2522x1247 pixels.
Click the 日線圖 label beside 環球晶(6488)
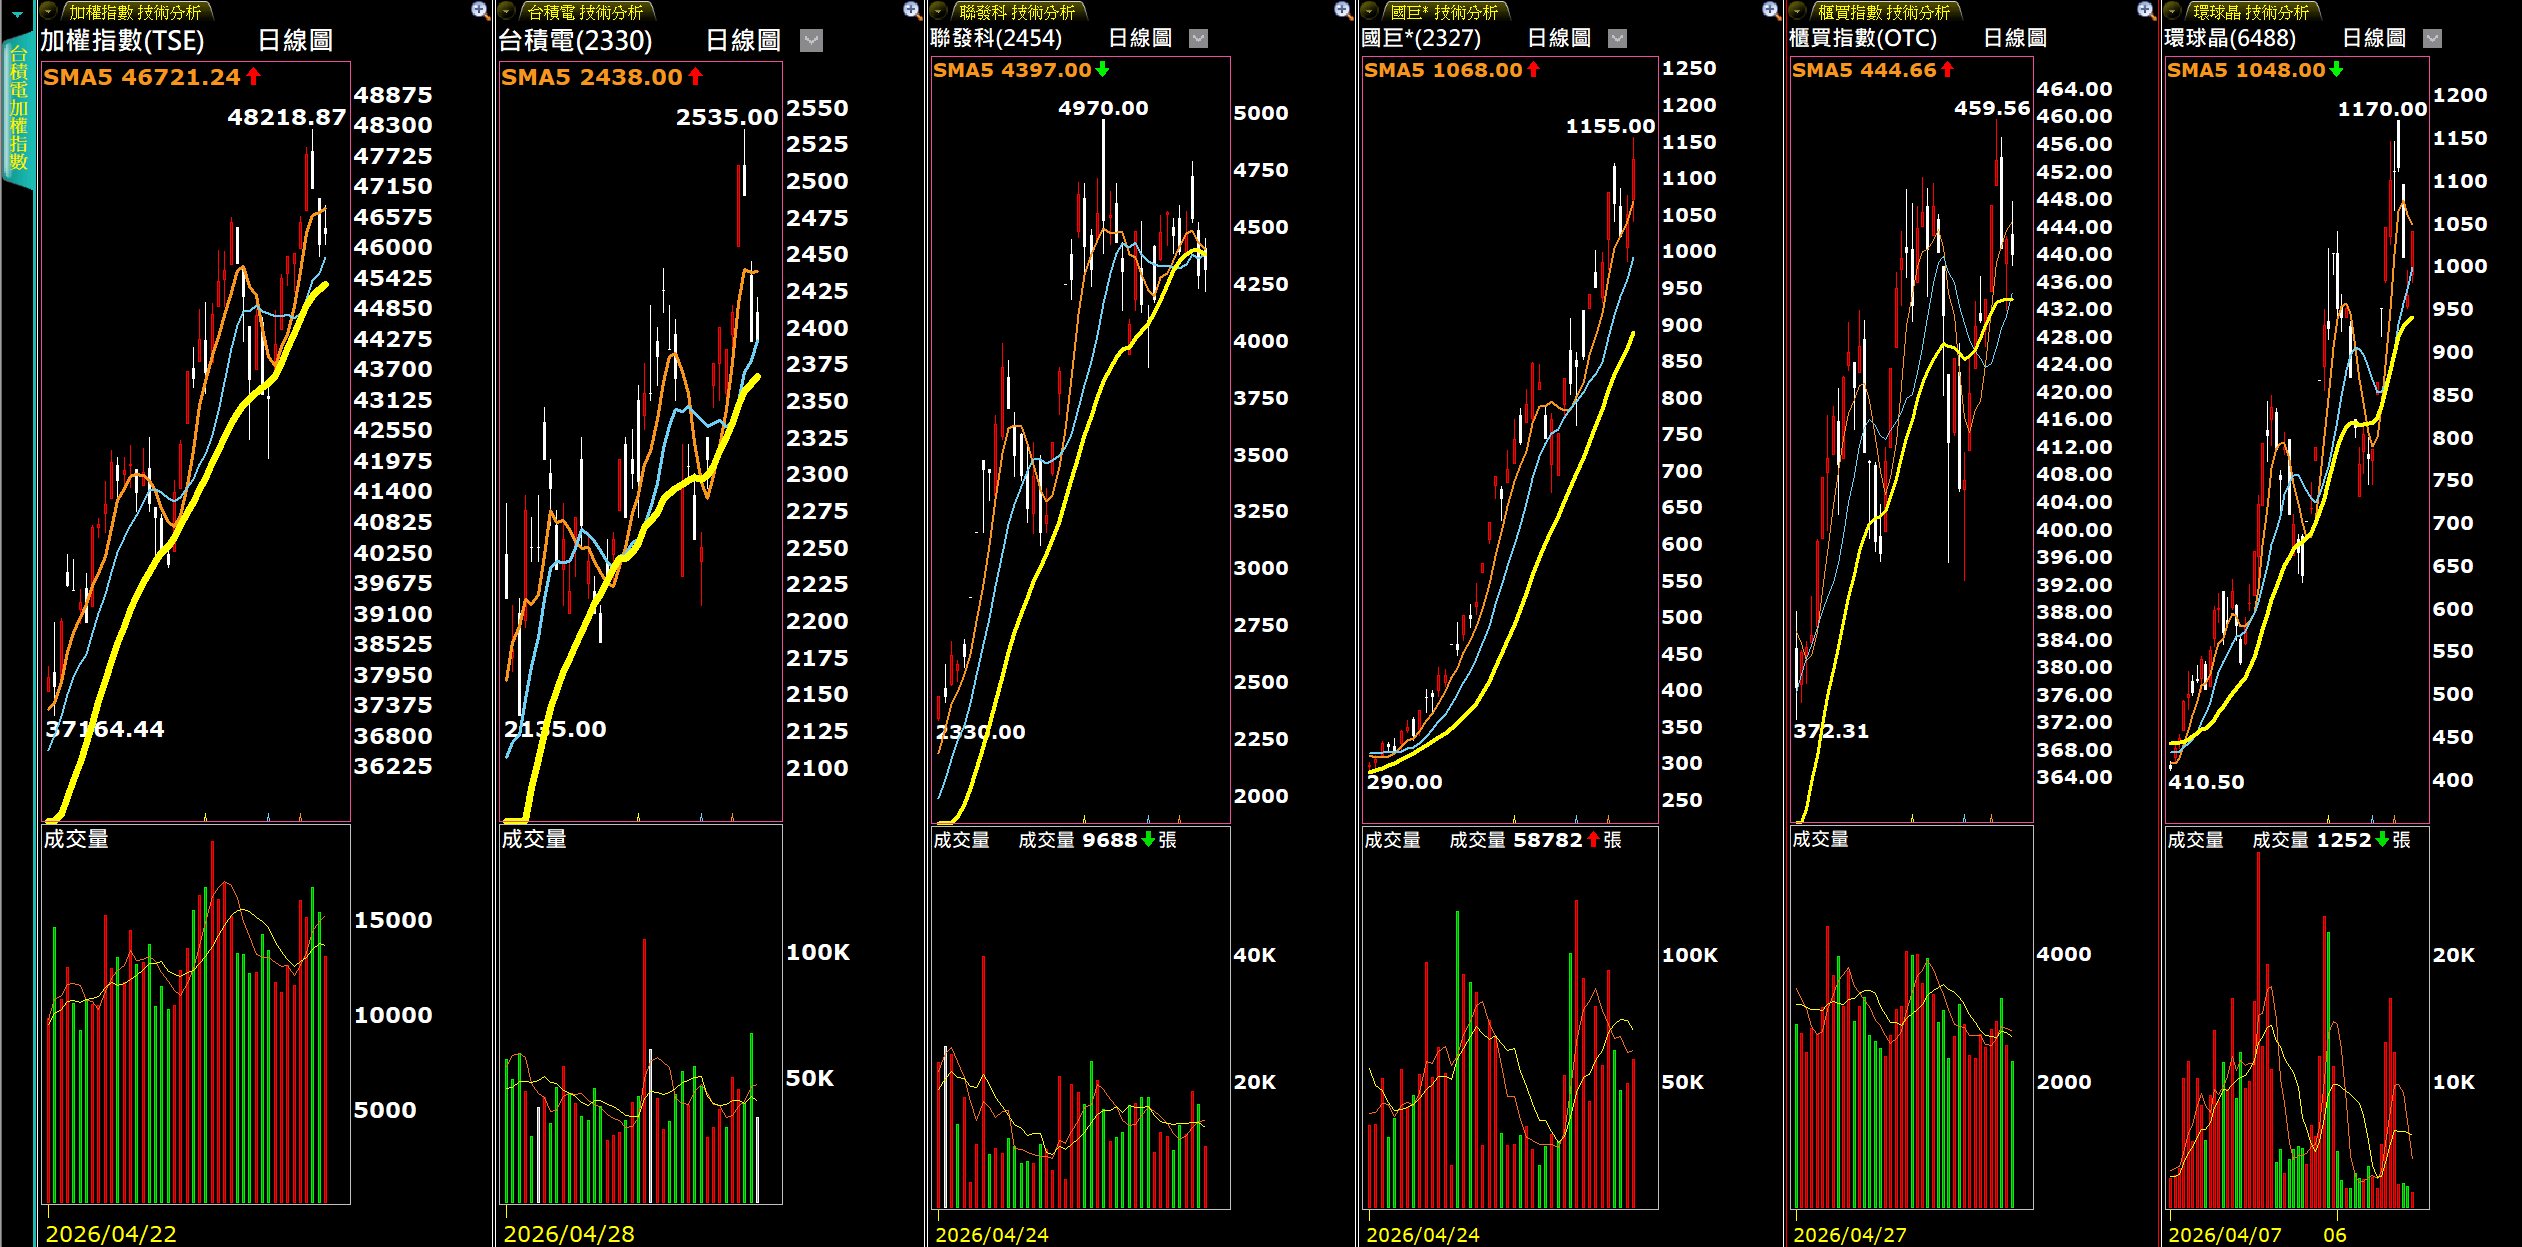(x=2375, y=38)
